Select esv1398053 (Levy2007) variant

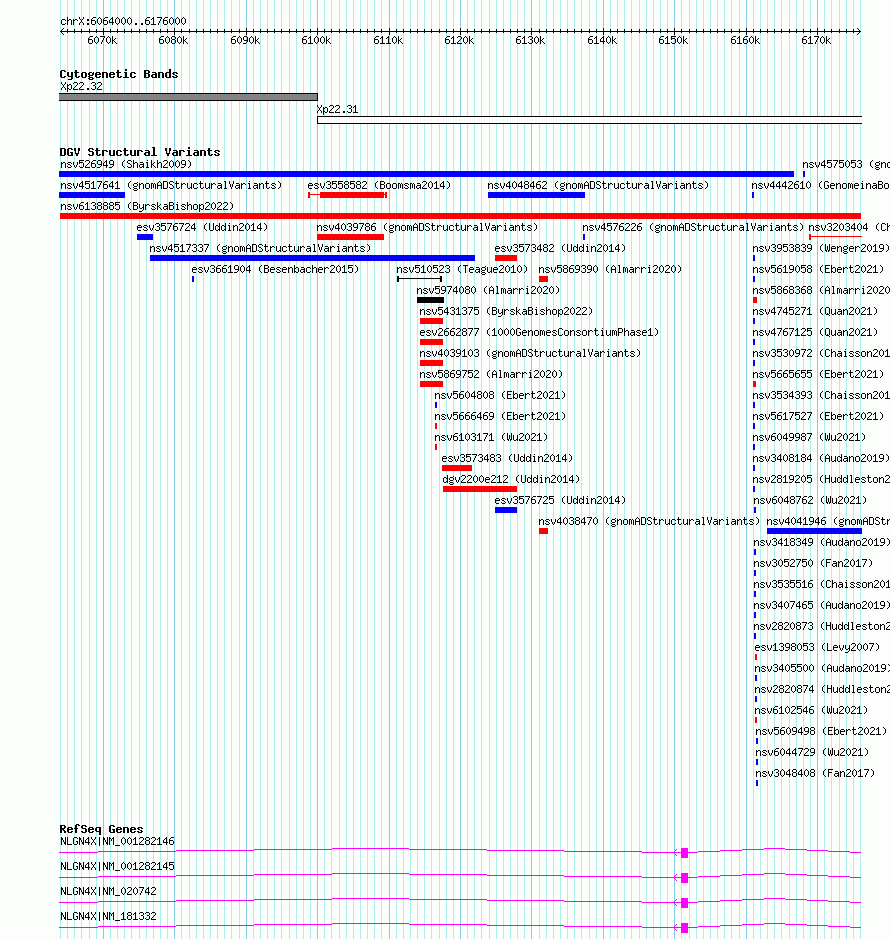coord(817,647)
